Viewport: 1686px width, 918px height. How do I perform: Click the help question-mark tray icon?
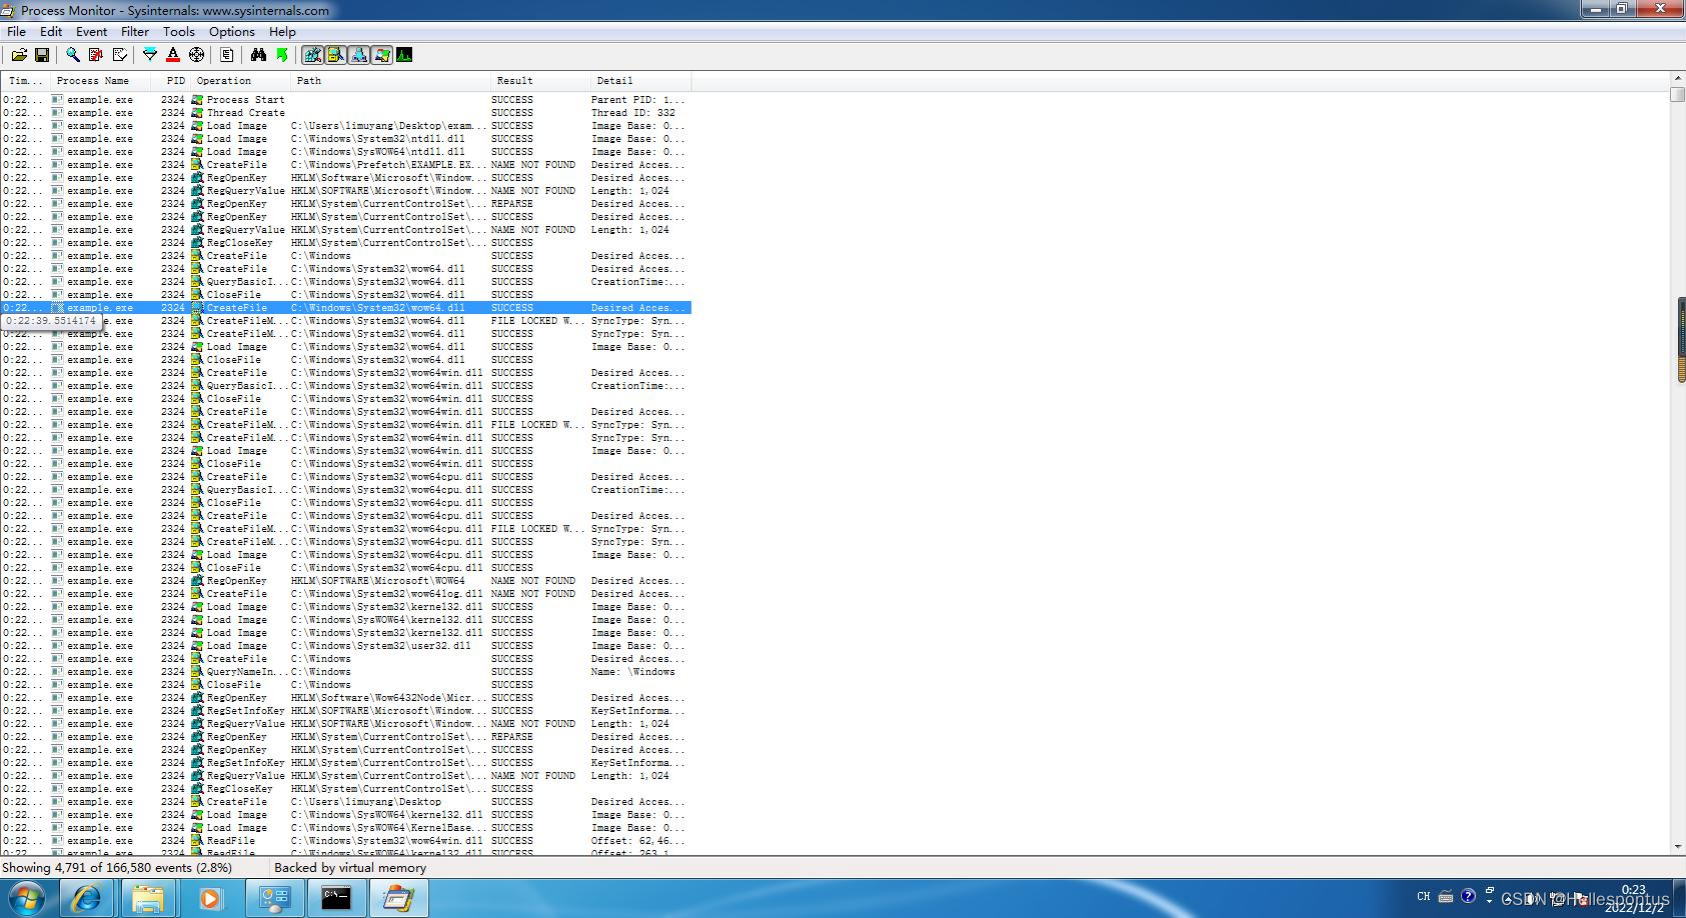click(1468, 896)
